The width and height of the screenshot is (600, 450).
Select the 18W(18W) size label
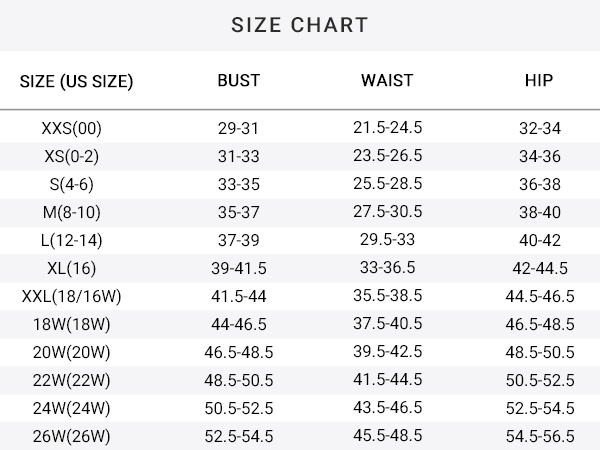(72, 324)
